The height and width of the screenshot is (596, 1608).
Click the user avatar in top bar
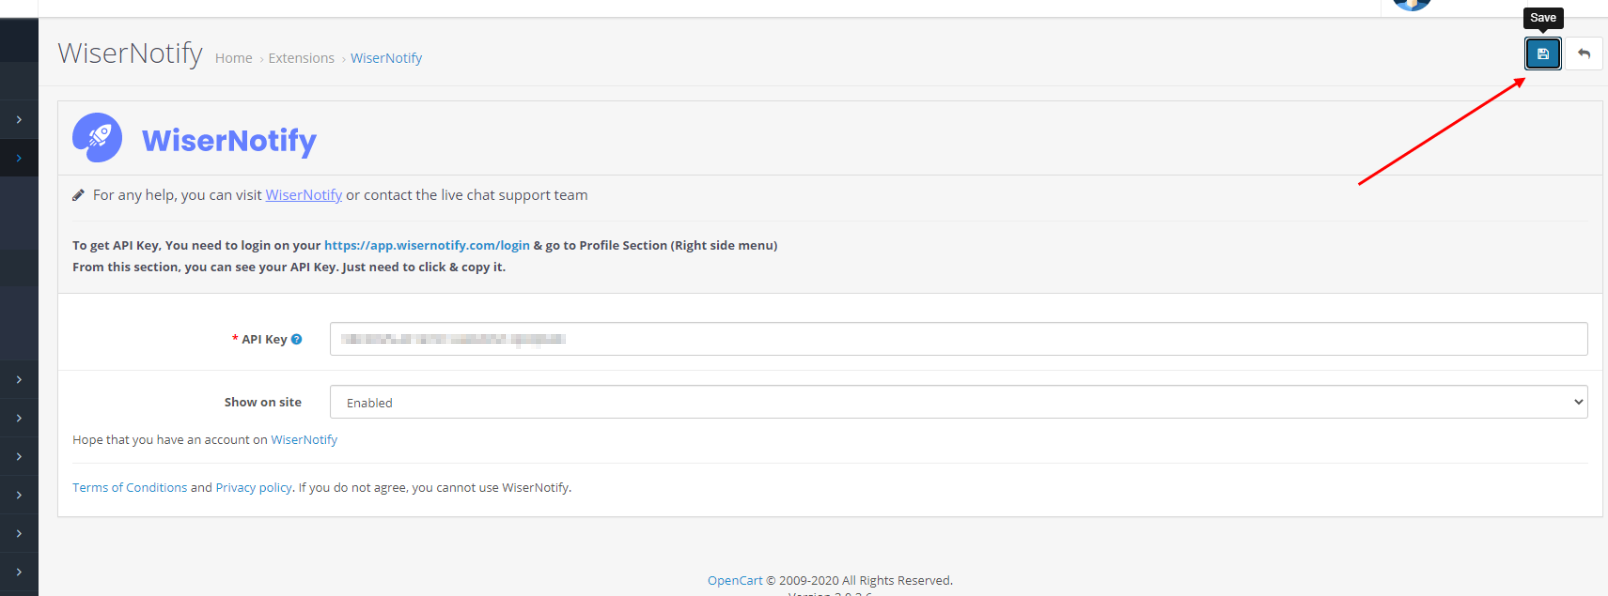[x=1412, y=4]
